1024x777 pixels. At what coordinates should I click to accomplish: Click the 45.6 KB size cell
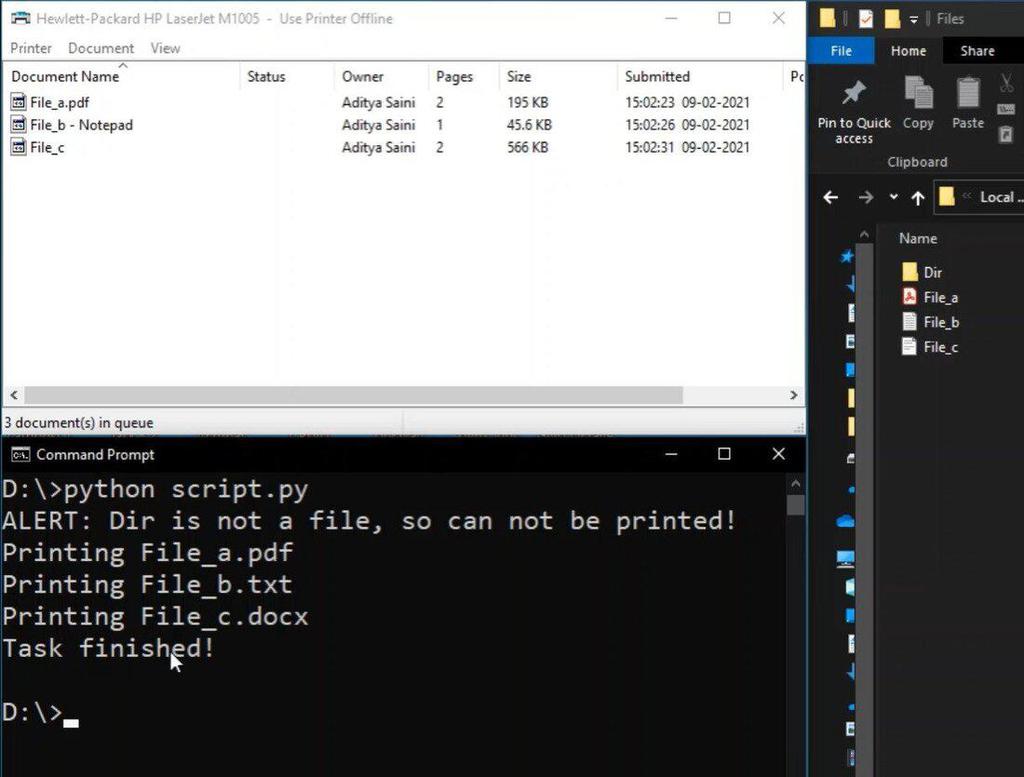(529, 125)
